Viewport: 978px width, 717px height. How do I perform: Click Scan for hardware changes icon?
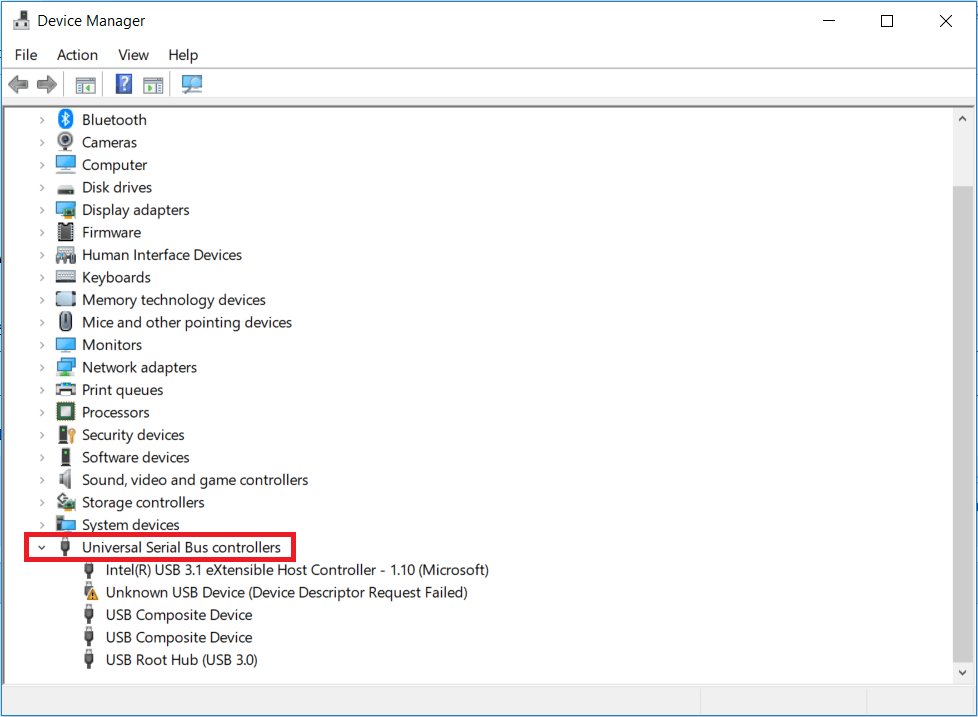coord(192,85)
